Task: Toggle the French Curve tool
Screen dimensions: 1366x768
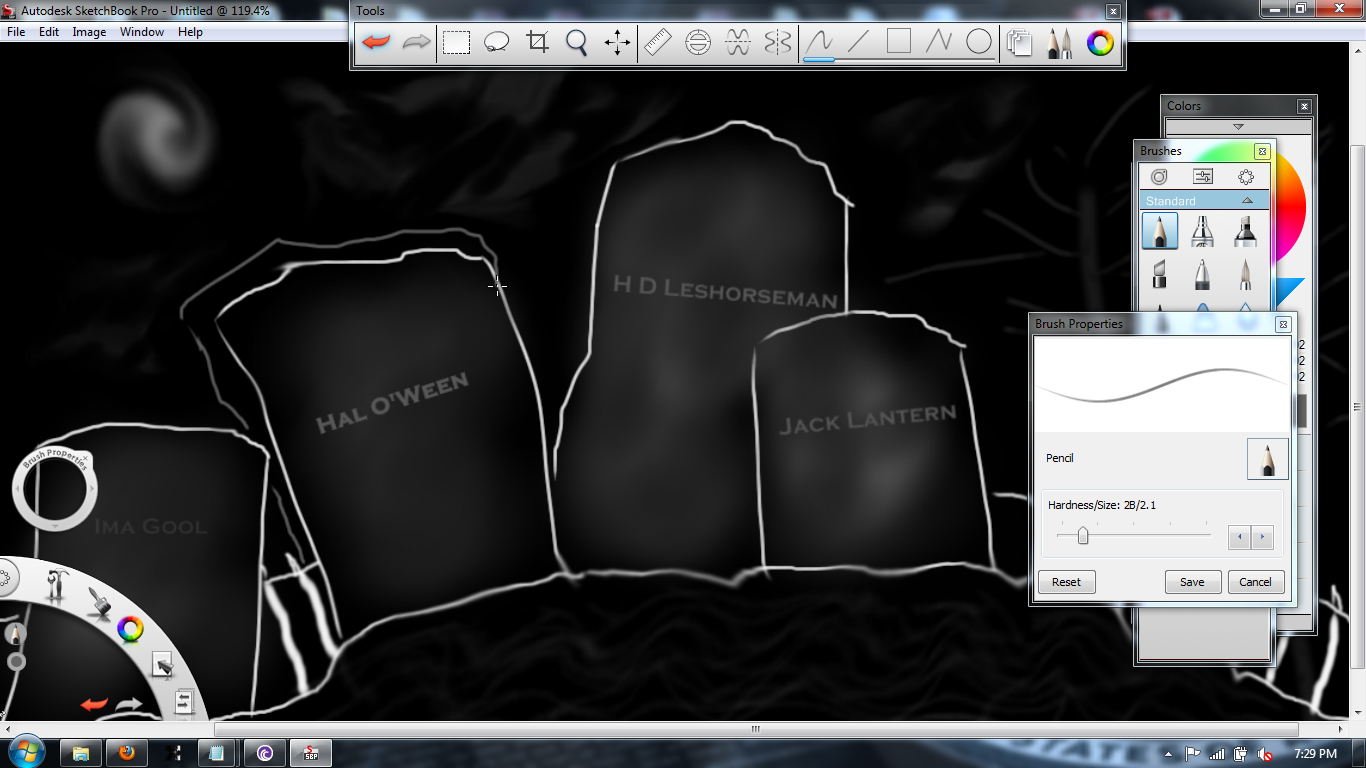Action: coord(738,42)
